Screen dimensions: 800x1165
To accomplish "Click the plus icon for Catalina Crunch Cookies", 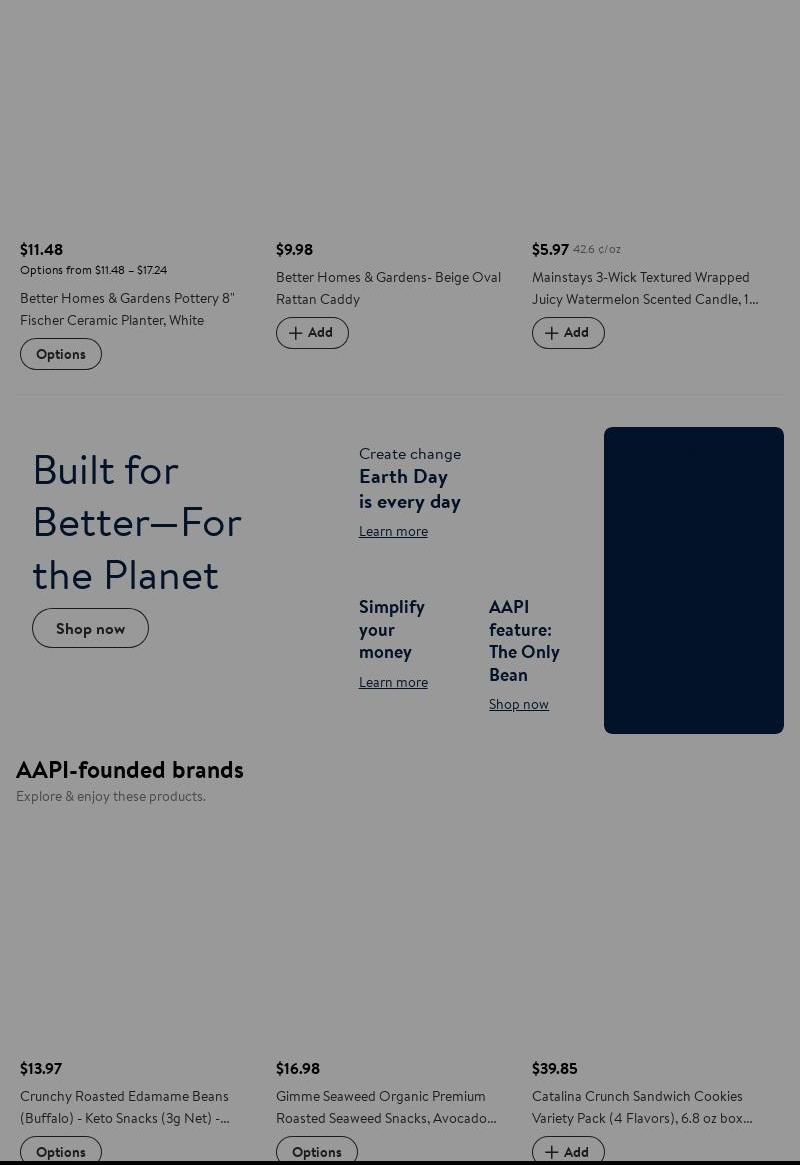I will coord(552,1152).
